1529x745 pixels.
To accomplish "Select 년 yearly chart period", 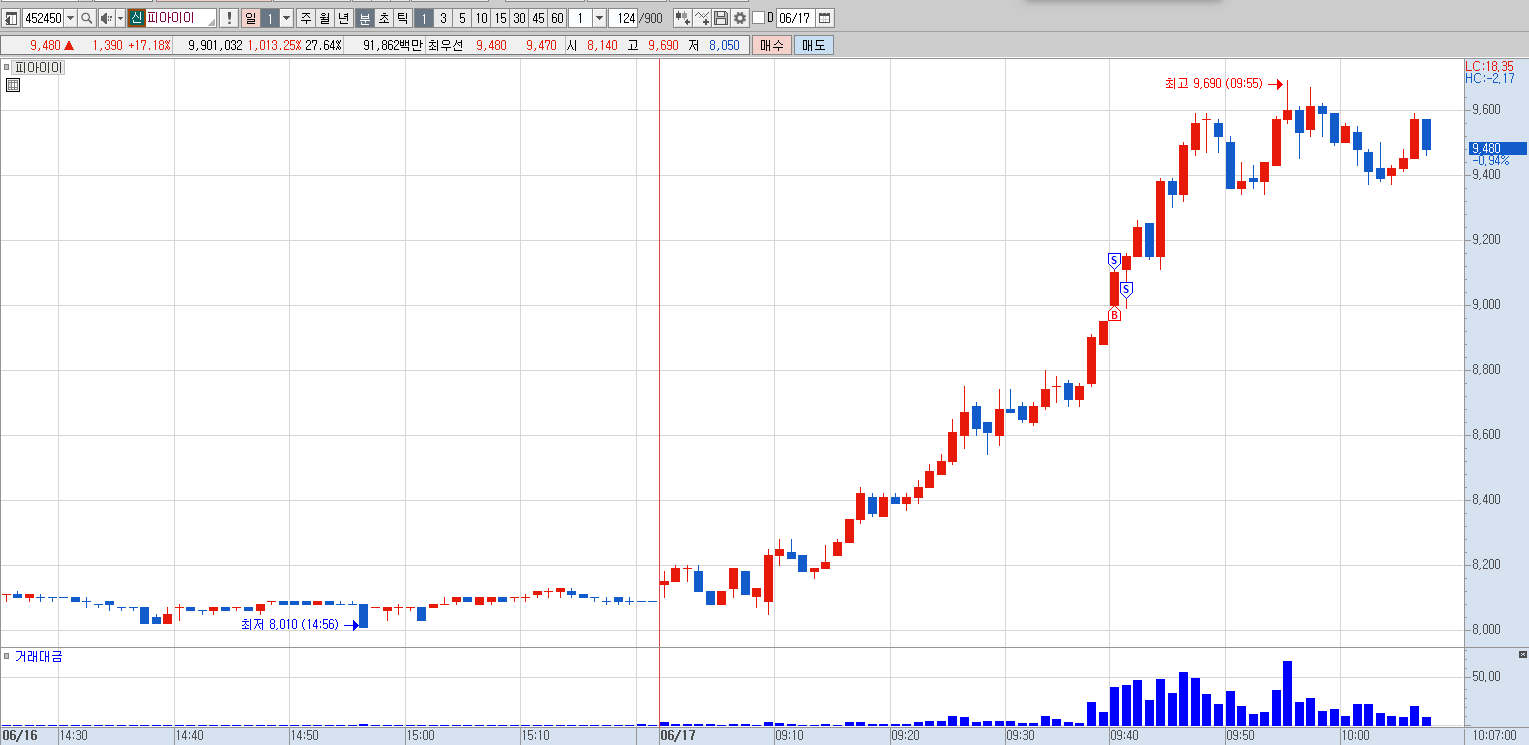I will tap(343, 18).
